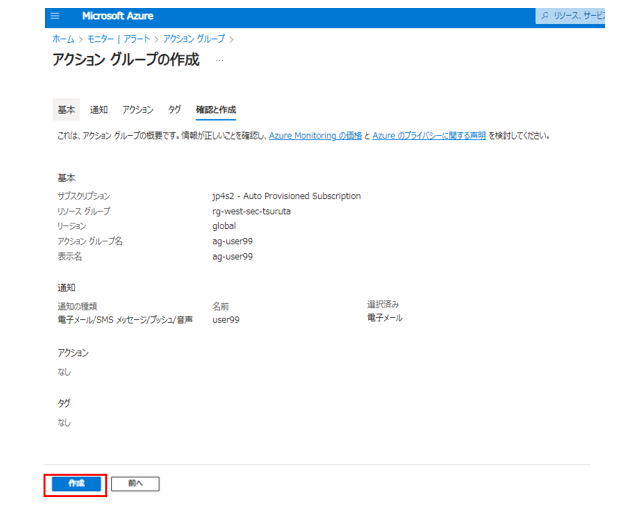644x519 pixels.
Task: Switch to the タグ tab
Action: (174, 110)
